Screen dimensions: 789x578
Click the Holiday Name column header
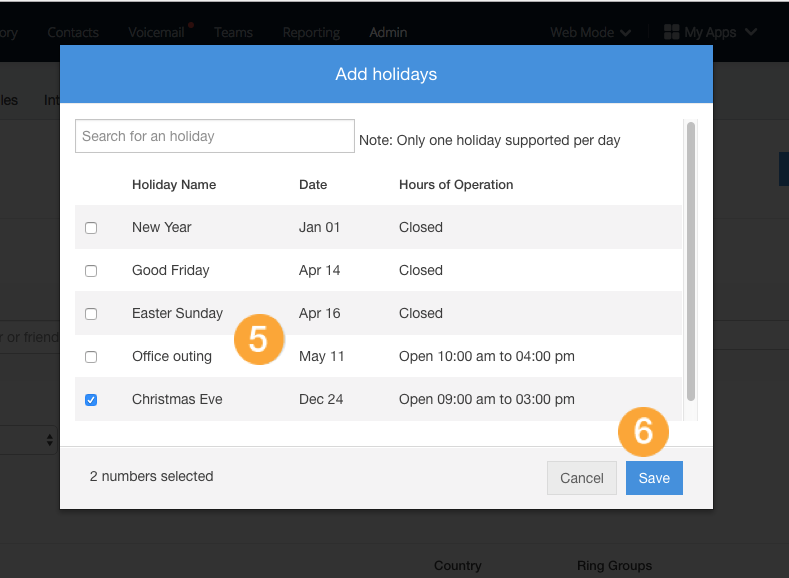174,185
